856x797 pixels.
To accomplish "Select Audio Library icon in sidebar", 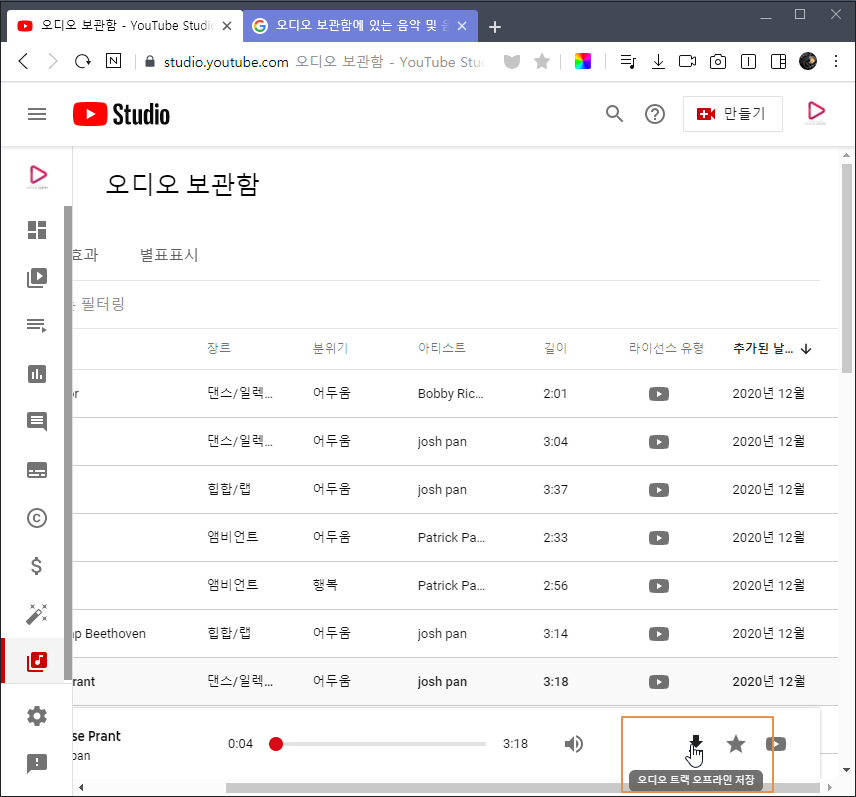I will [x=37, y=662].
